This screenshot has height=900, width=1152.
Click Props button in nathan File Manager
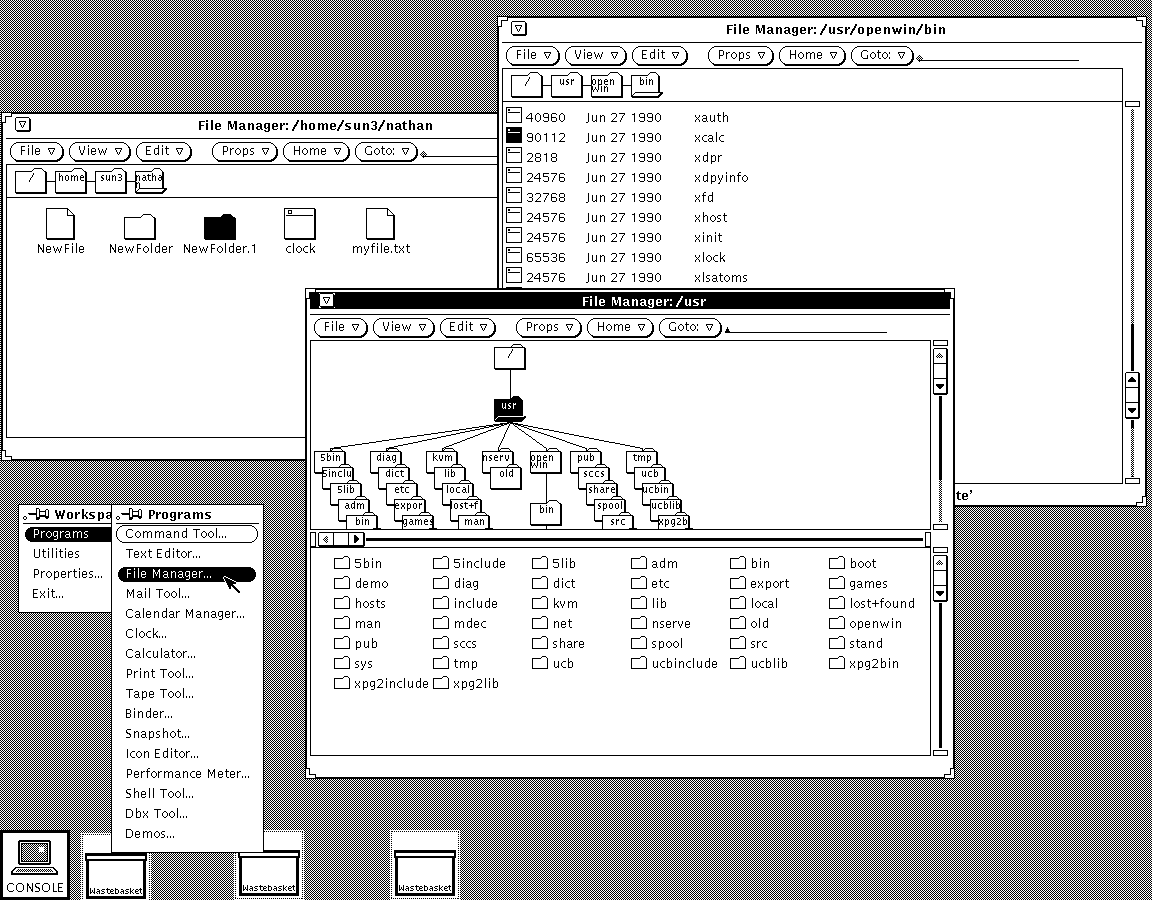point(245,151)
